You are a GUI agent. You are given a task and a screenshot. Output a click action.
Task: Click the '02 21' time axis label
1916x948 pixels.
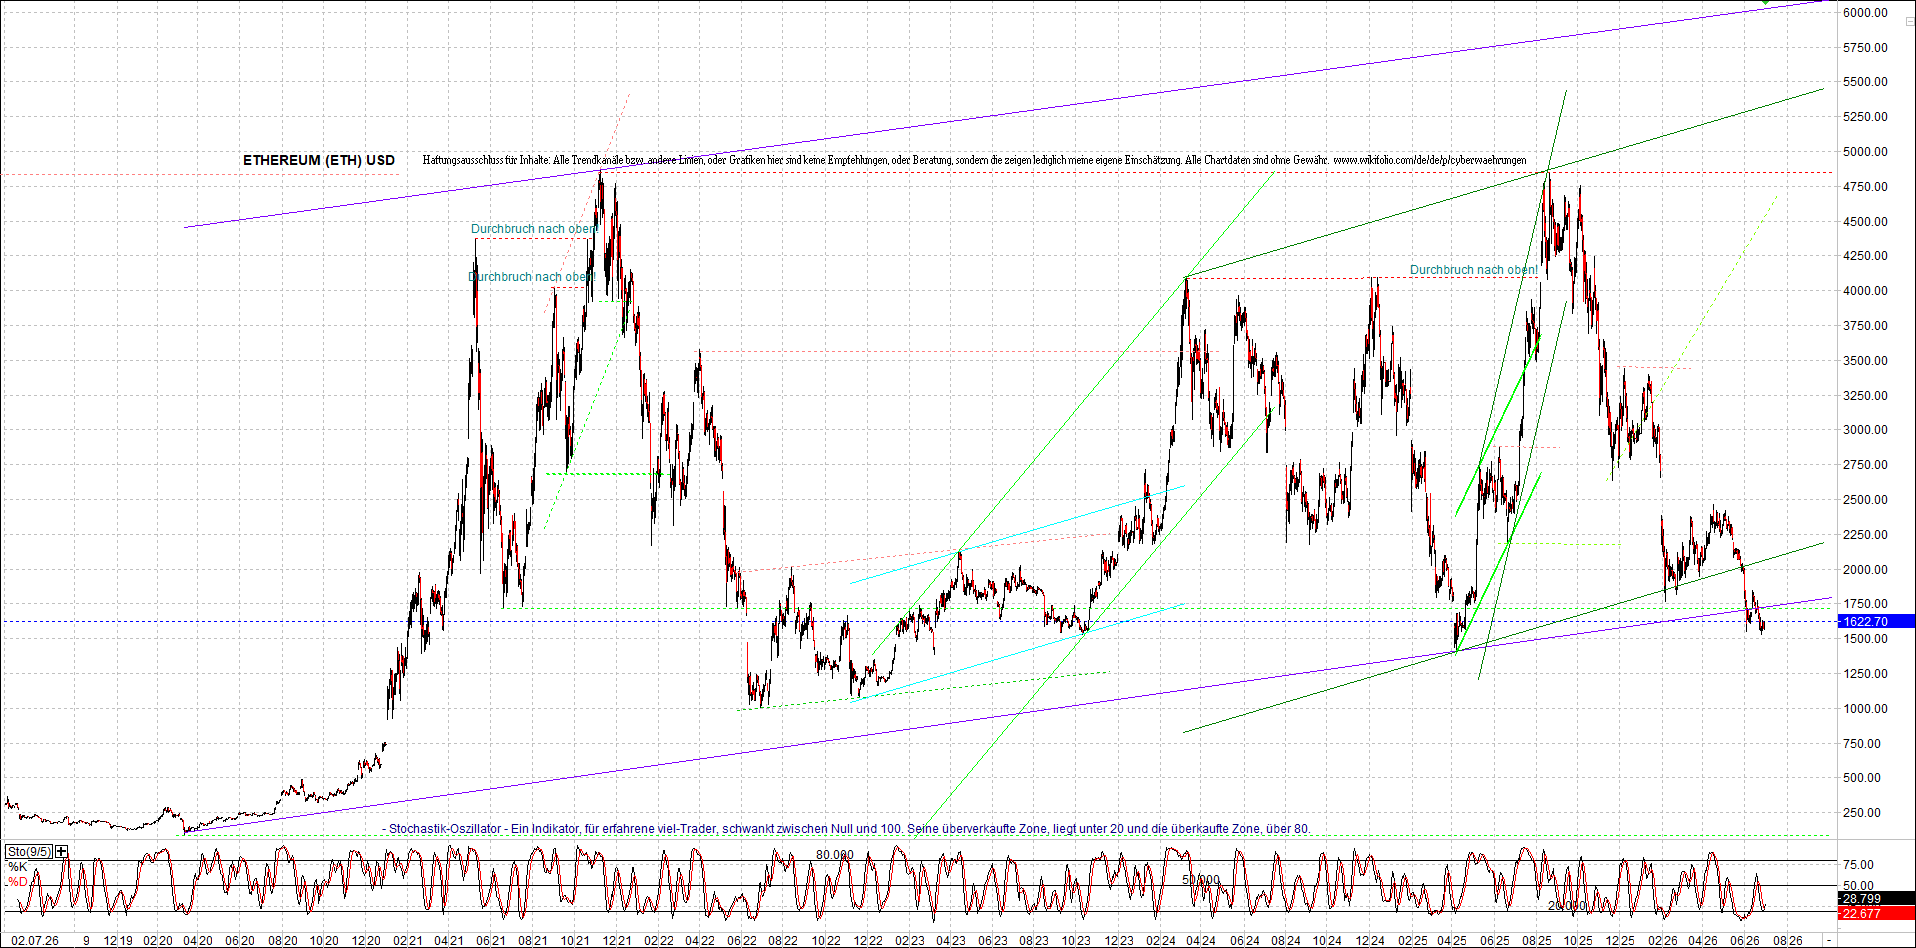[407, 941]
